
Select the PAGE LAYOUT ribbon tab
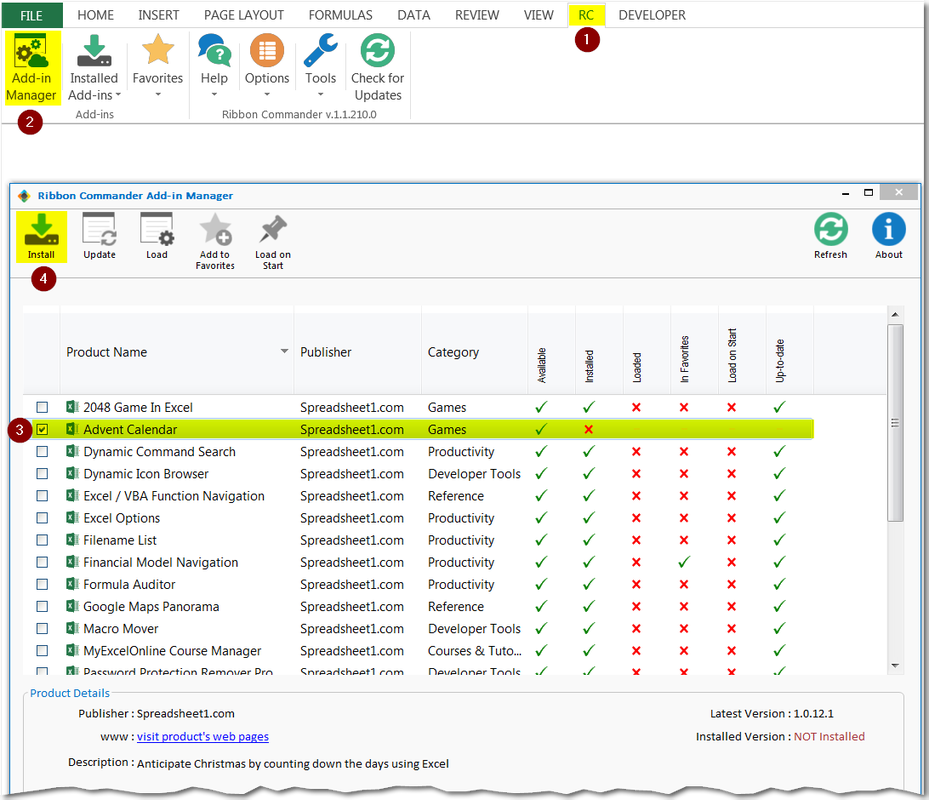244,15
